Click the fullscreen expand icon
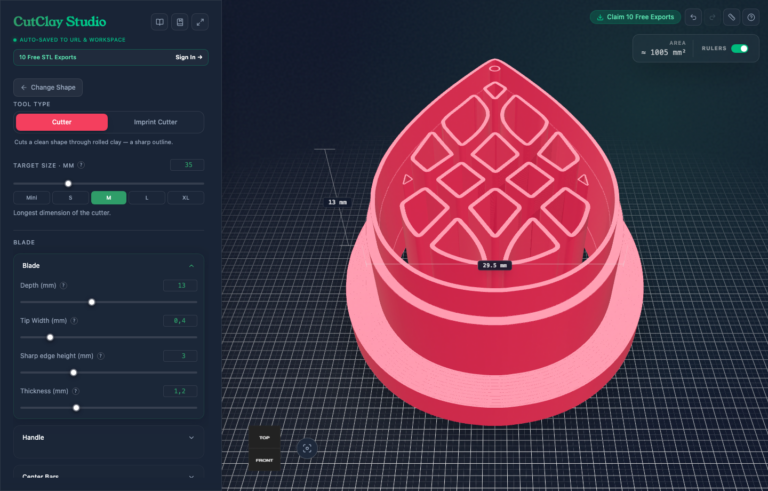768x491 pixels. pyautogui.click(x=200, y=22)
